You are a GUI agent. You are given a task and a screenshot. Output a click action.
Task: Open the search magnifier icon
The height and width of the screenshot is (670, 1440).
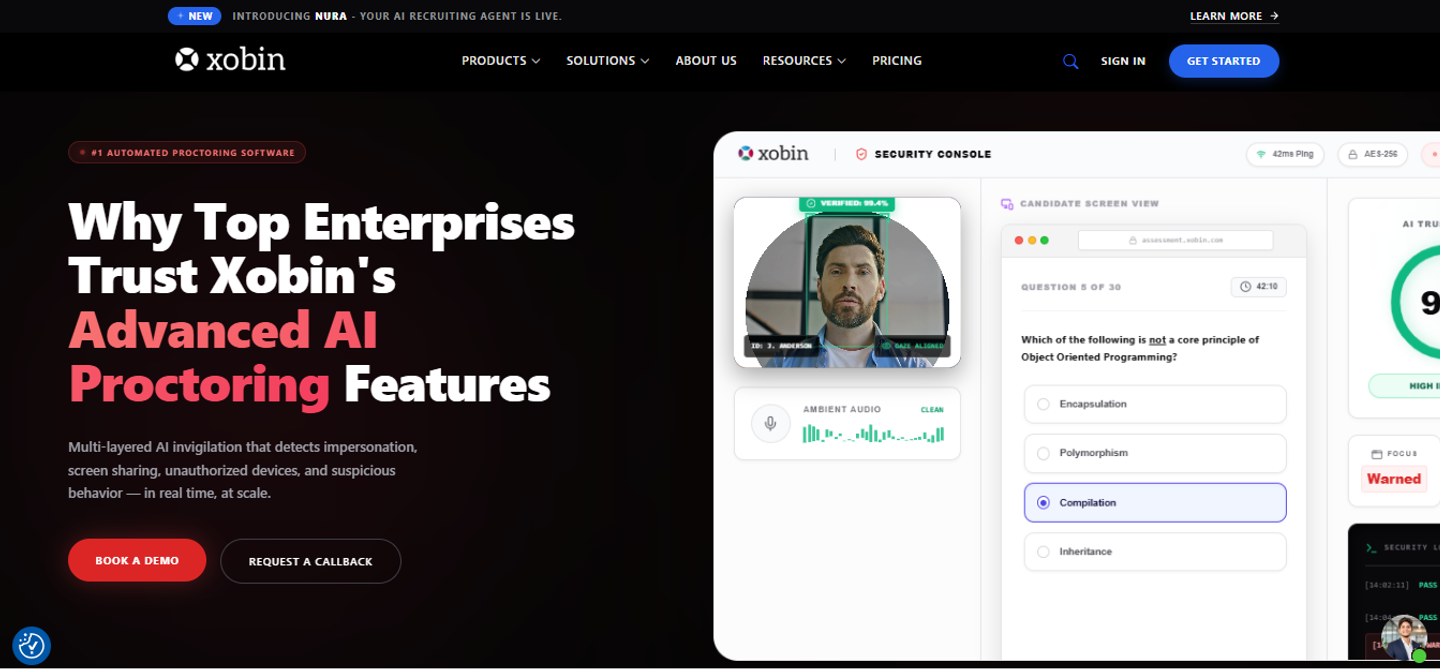pos(1070,61)
